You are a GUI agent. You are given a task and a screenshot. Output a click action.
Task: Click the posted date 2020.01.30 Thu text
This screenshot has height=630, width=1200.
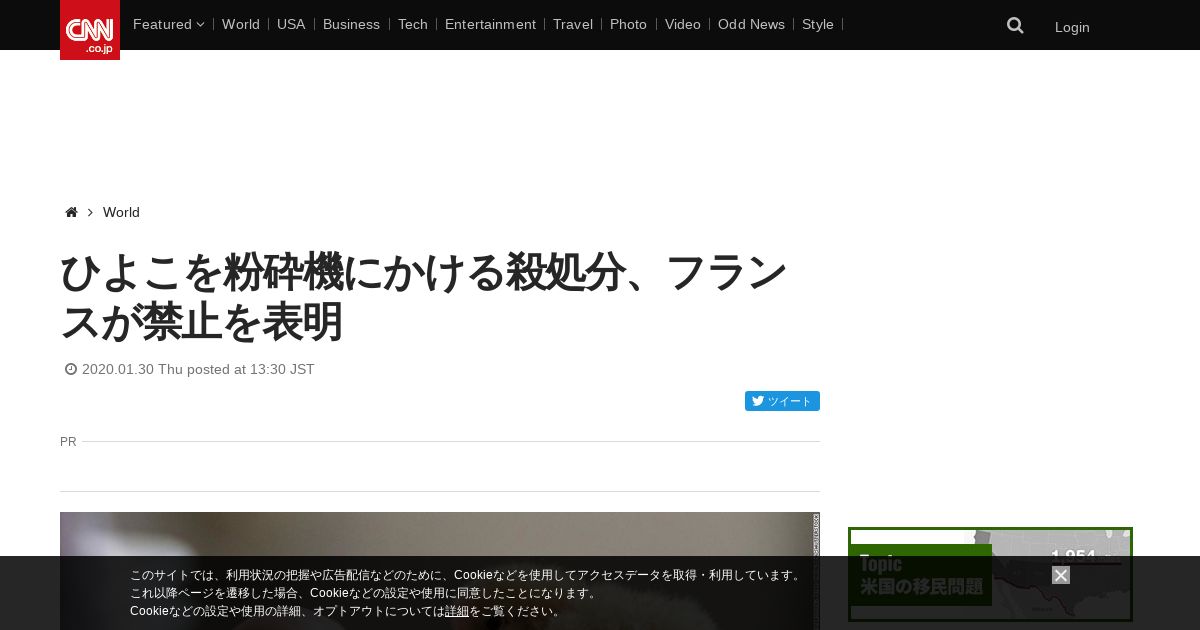pyautogui.click(x=198, y=369)
